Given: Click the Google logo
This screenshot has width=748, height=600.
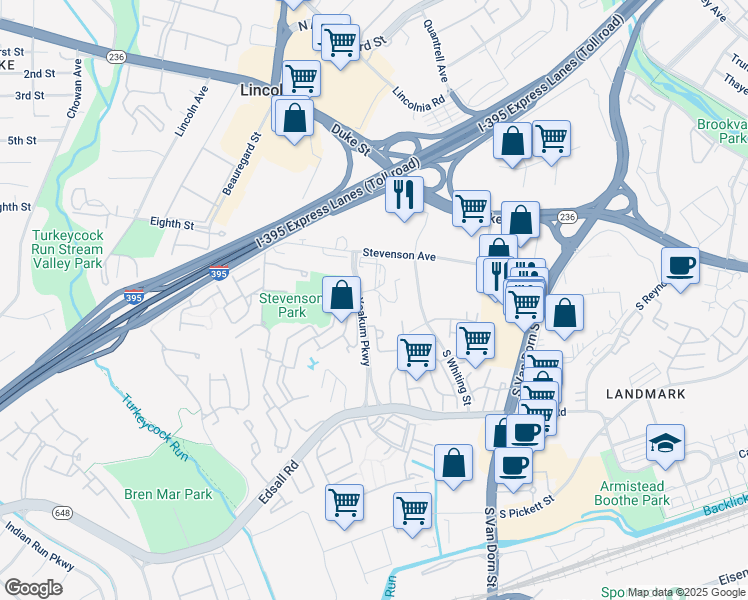Looking at the screenshot, I should [x=33, y=587].
